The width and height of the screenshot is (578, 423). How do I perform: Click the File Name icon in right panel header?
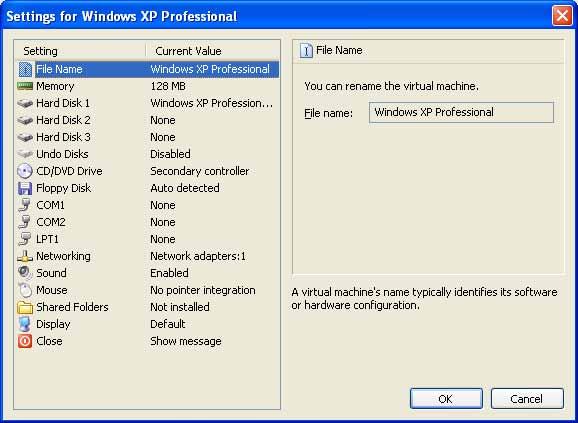[x=306, y=50]
